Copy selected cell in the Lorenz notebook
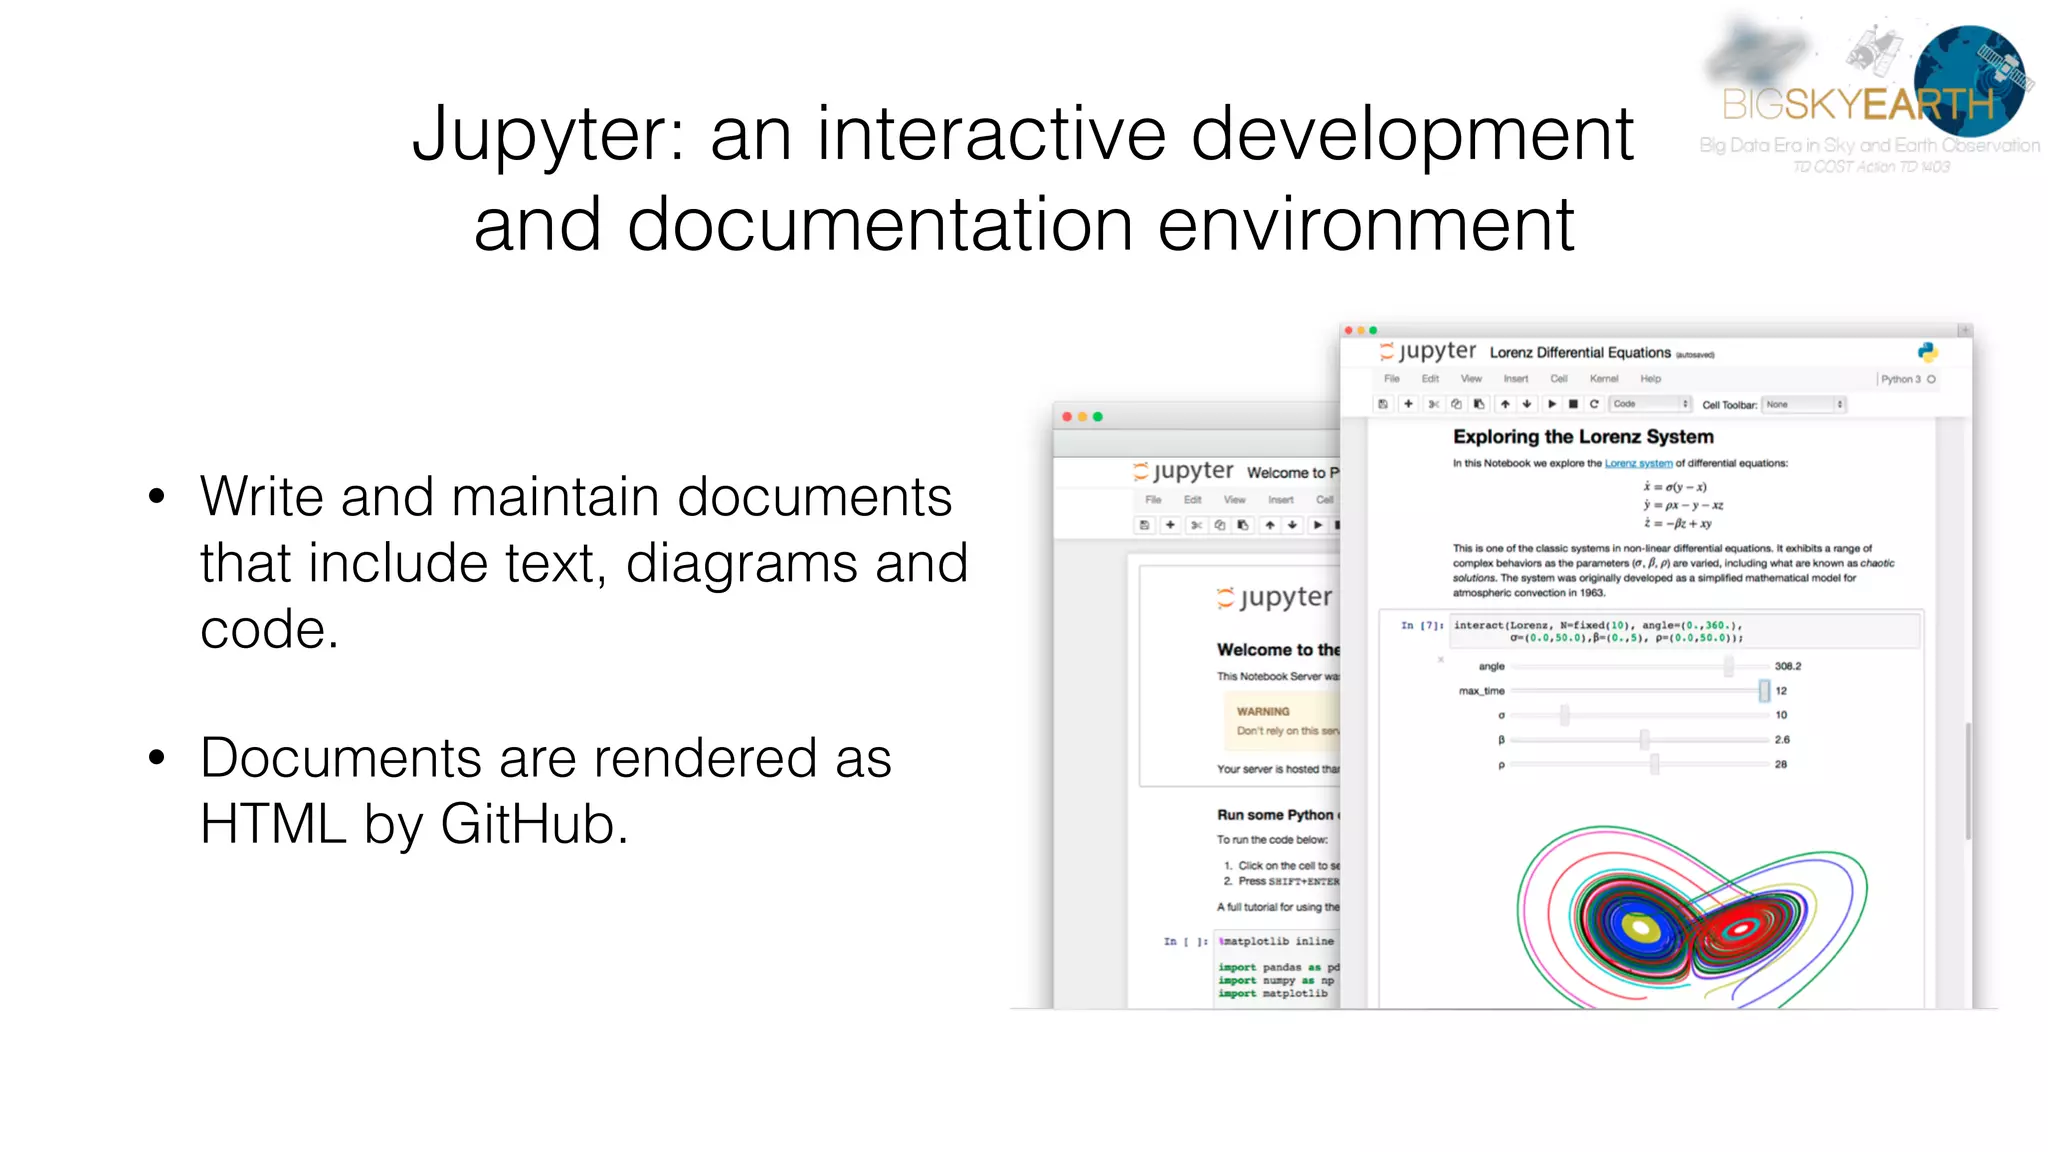Image resolution: width=2048 pixels, height=1152 pixels. click(1456, 404)
